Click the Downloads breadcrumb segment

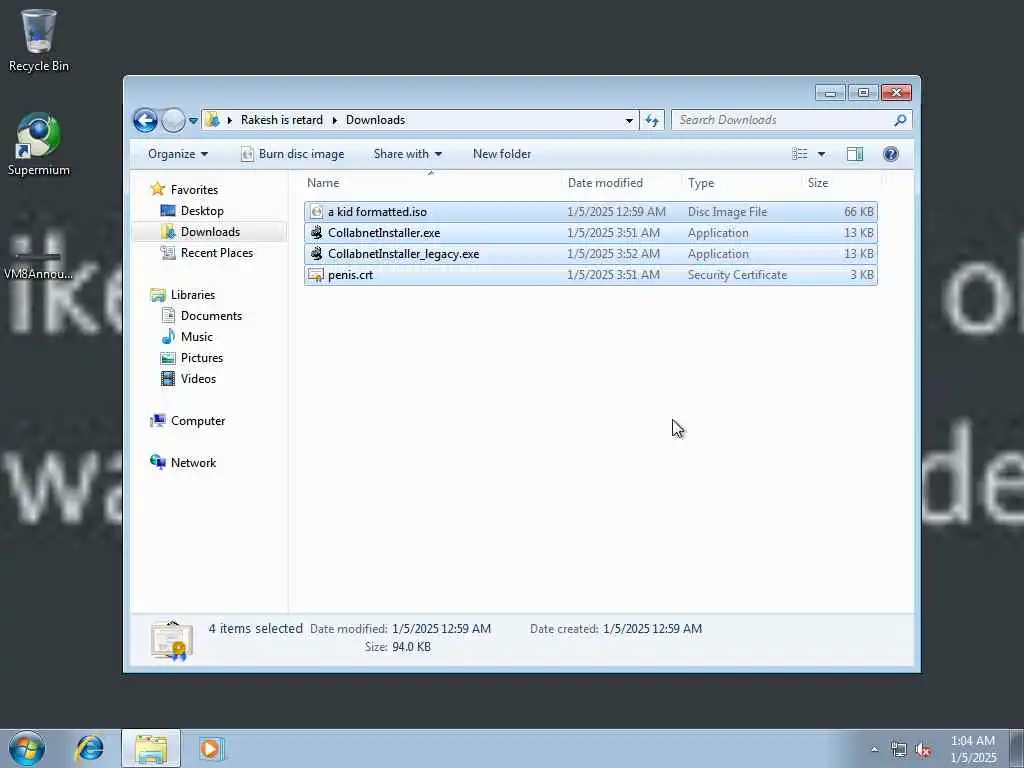tap(376, 120)
